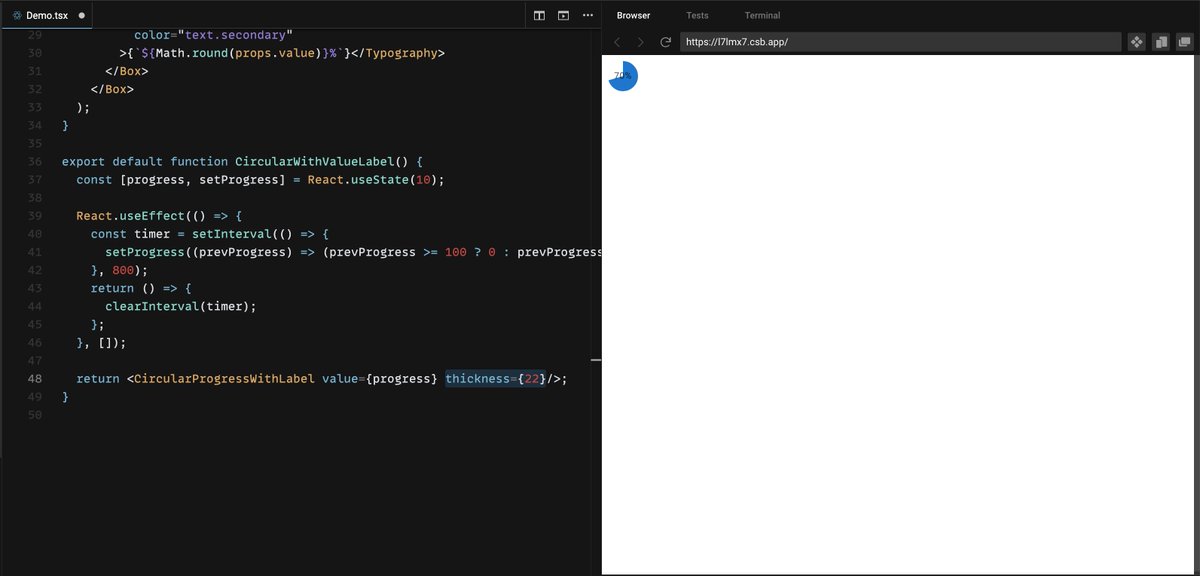1200x576 pixels.
Task: Switch to the Tests tab
Action: pyautogui.click(x=697, y=15)
